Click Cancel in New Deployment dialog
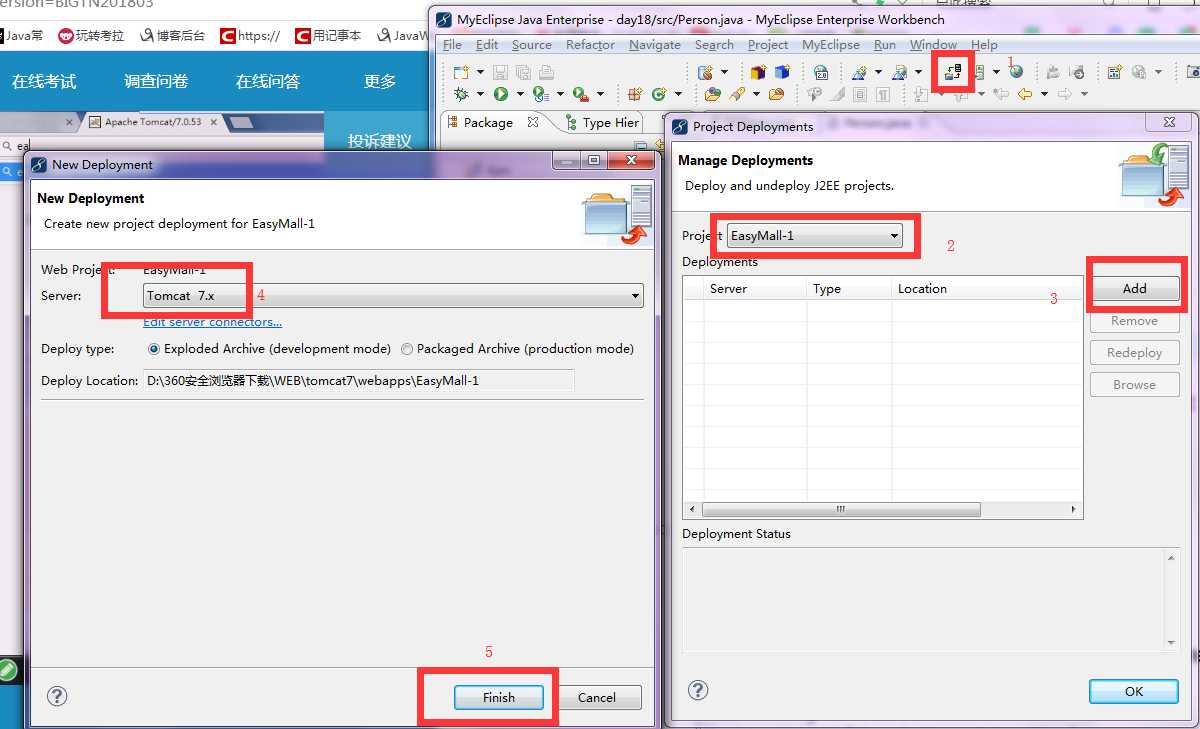Screen dimensions: 1200x729 596,697
